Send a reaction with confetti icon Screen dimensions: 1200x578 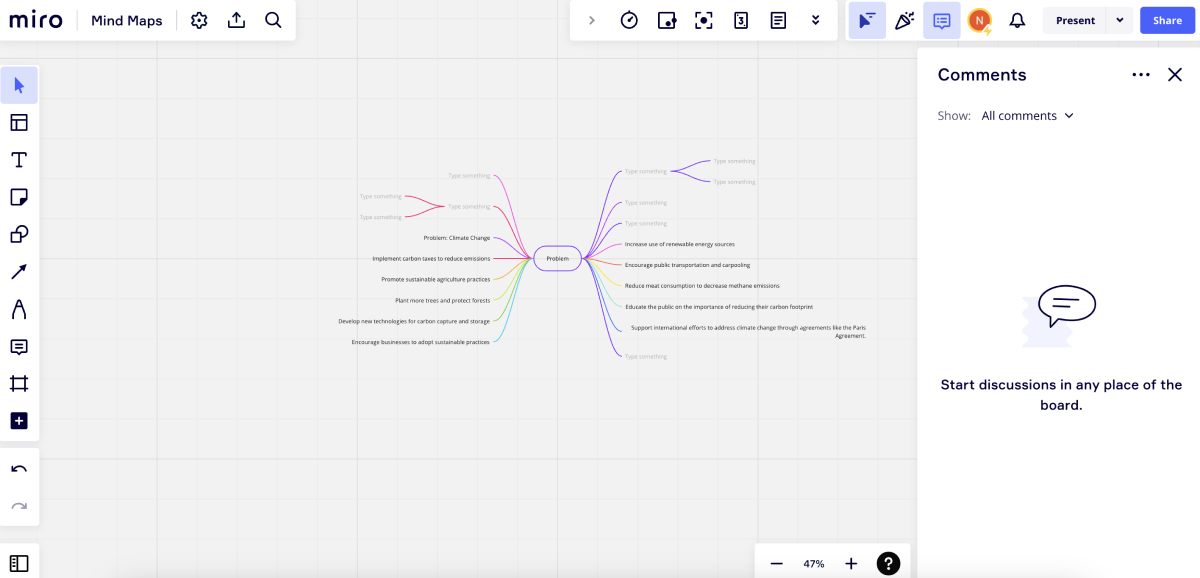(x=905, y=20)
